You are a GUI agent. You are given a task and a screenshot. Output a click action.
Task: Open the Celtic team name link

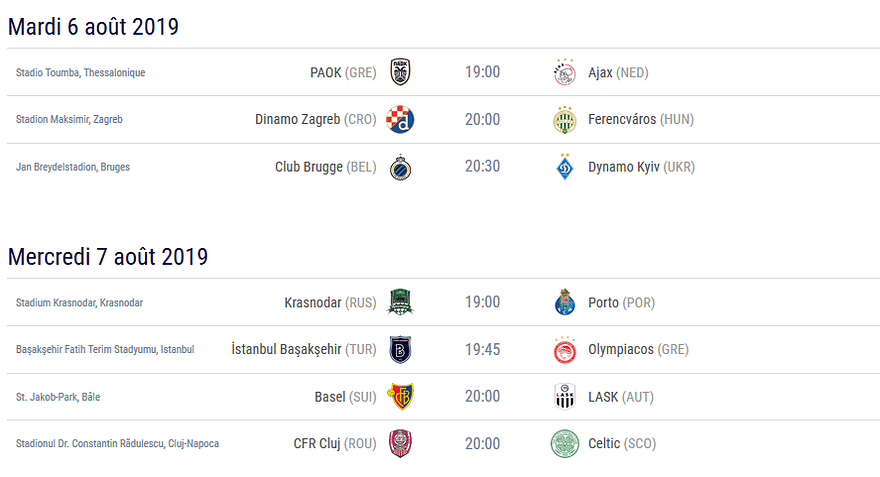(x=604, y=443)
